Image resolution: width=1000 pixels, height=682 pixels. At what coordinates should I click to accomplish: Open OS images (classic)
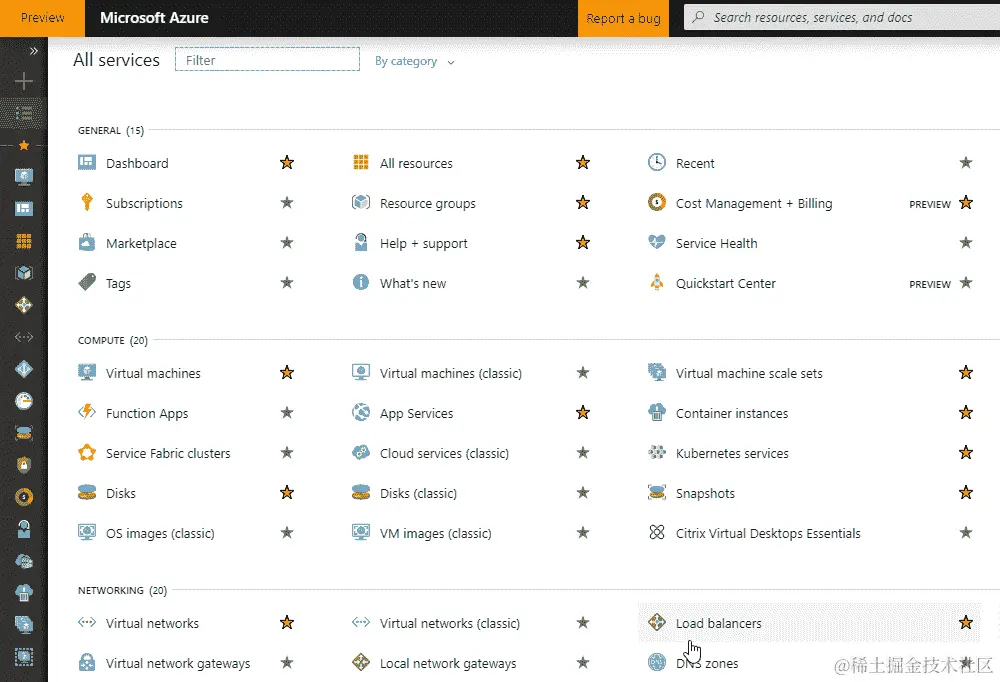160,533
